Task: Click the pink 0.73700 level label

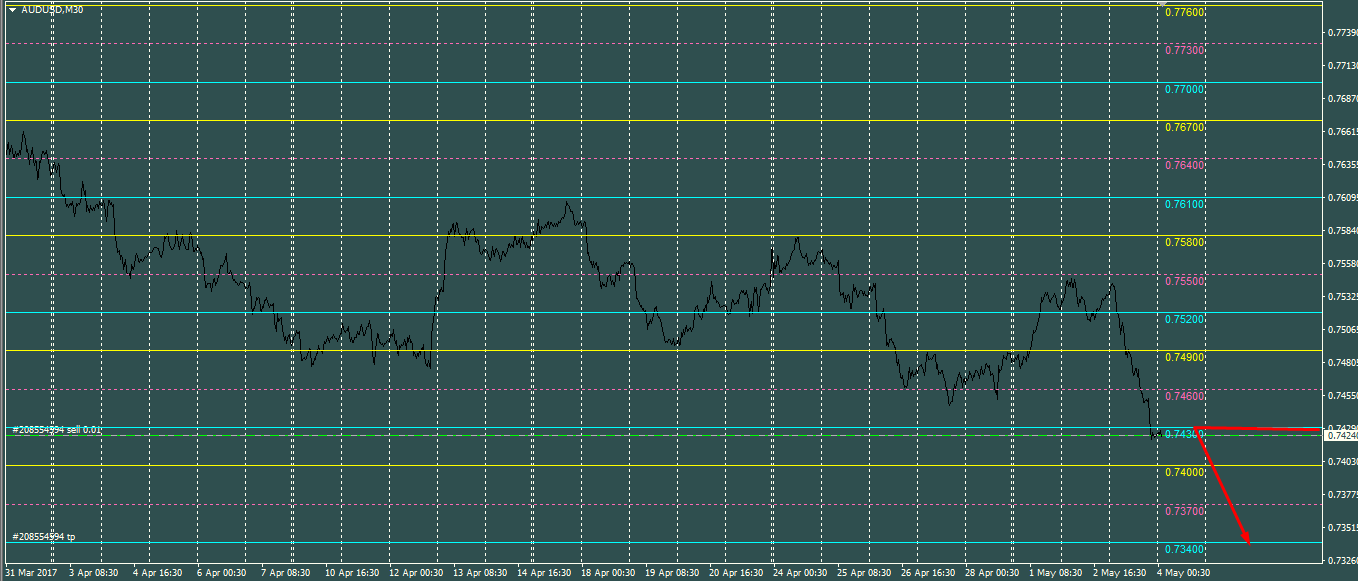Action: (1185, 511)
